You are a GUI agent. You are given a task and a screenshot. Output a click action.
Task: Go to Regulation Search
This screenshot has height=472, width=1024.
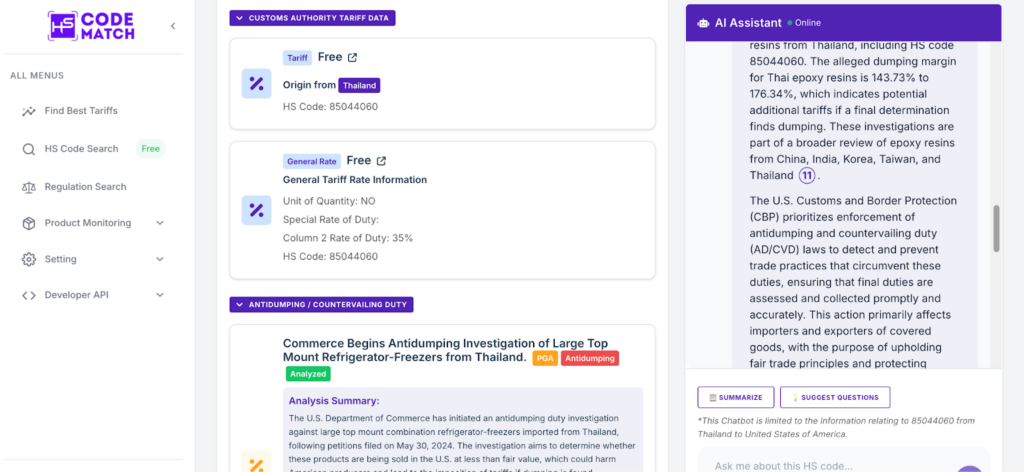point(86,187)
